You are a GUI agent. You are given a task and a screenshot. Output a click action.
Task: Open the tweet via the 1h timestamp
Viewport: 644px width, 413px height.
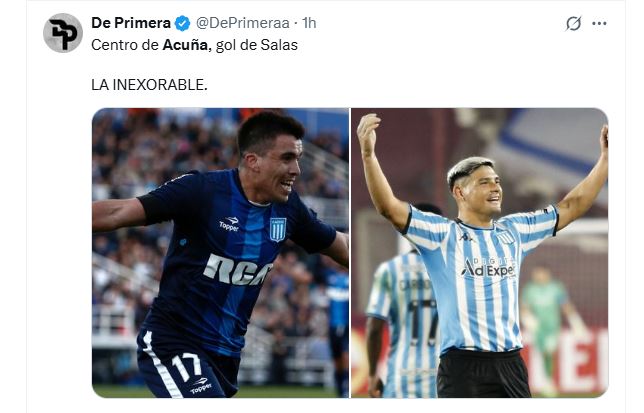tap(309, 23)
